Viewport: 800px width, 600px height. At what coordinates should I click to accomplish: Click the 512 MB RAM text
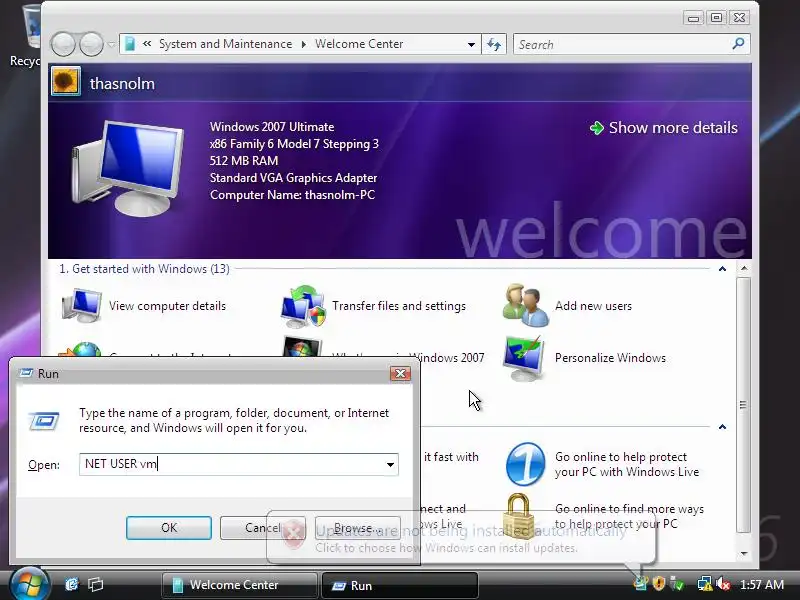244,161
